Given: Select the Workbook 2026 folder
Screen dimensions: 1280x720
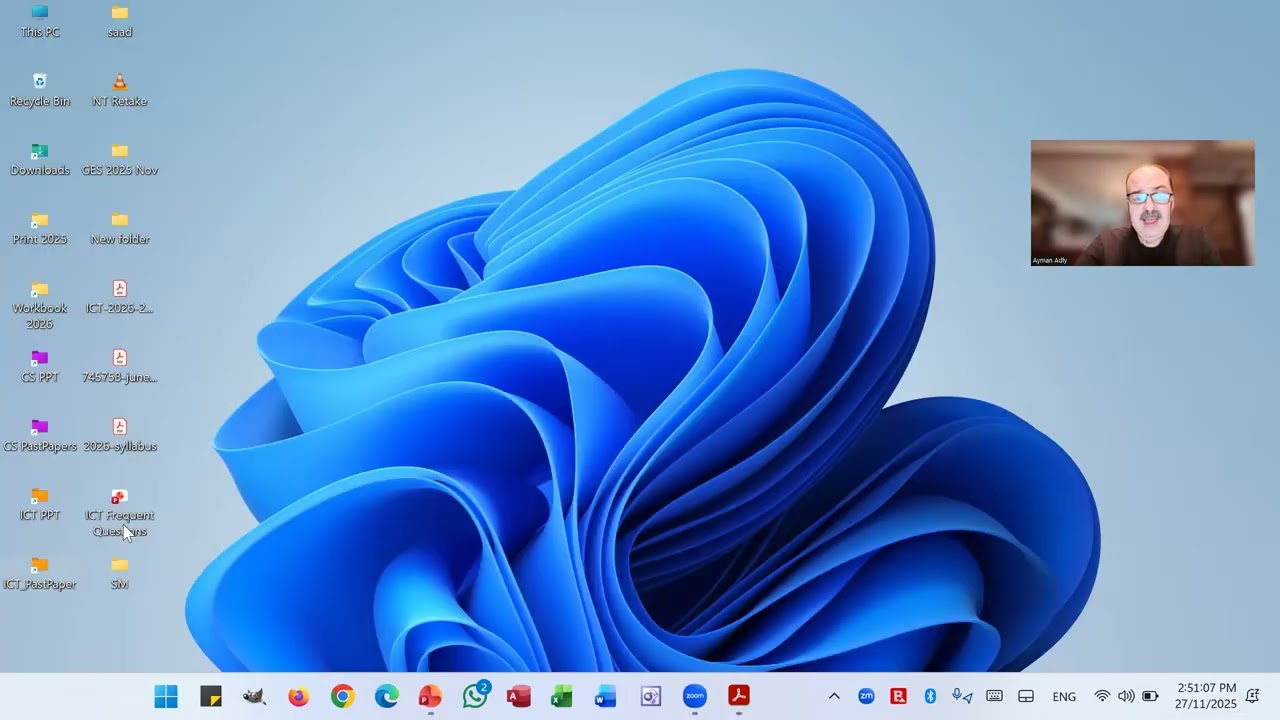Looking at the screenshot, I should (x=40, y=305).
